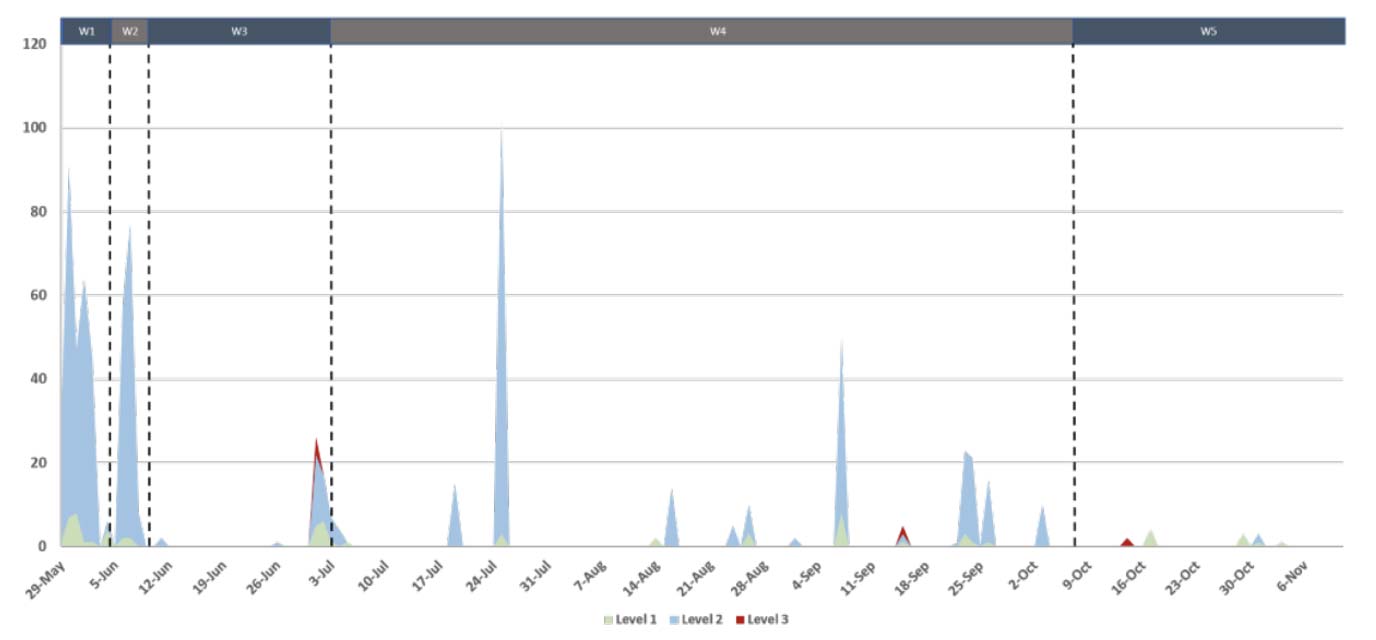Click the W5 period header label

click(x=1208, y=31)
